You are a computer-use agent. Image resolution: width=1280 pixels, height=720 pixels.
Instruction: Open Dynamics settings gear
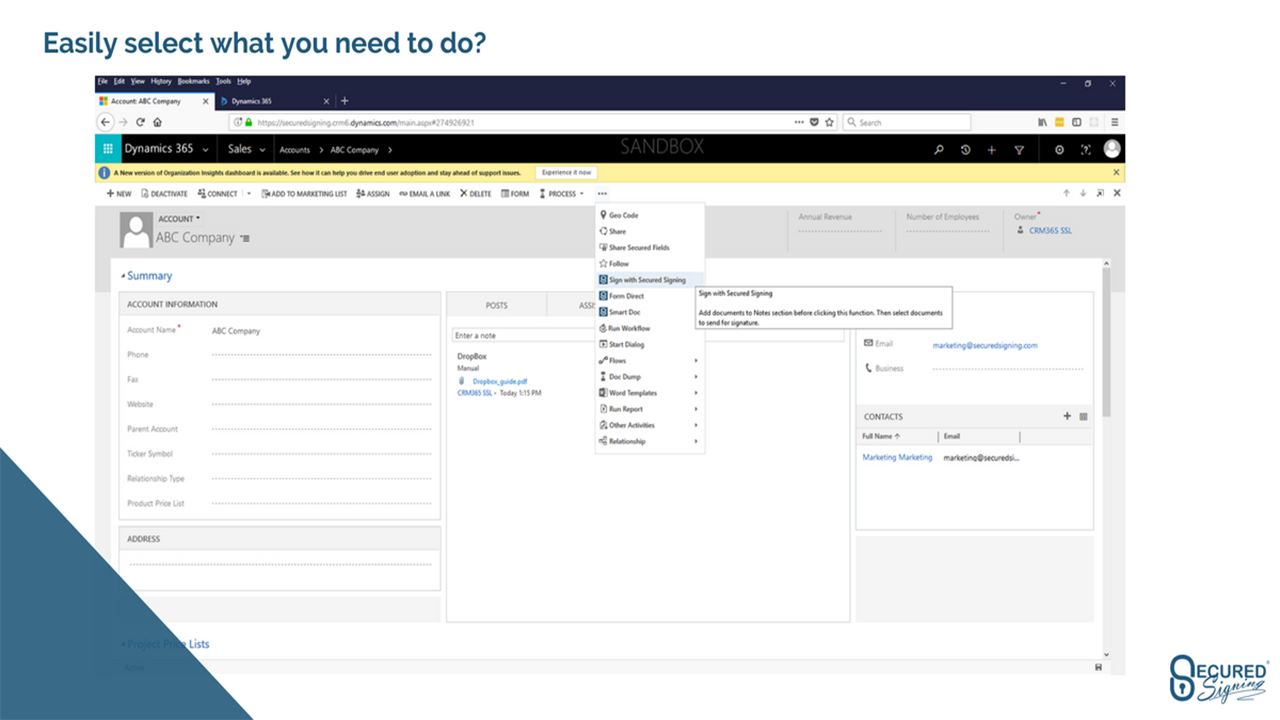click(1060, 149)
